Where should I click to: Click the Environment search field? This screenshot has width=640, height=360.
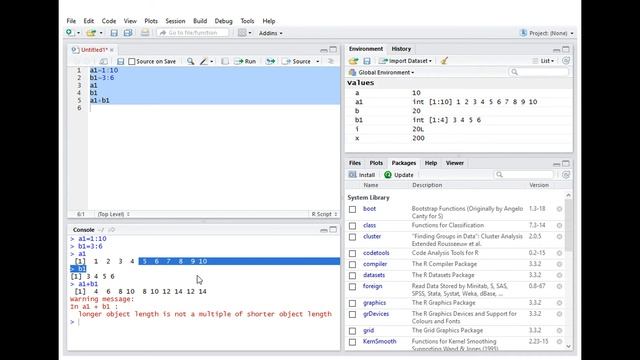539,72
